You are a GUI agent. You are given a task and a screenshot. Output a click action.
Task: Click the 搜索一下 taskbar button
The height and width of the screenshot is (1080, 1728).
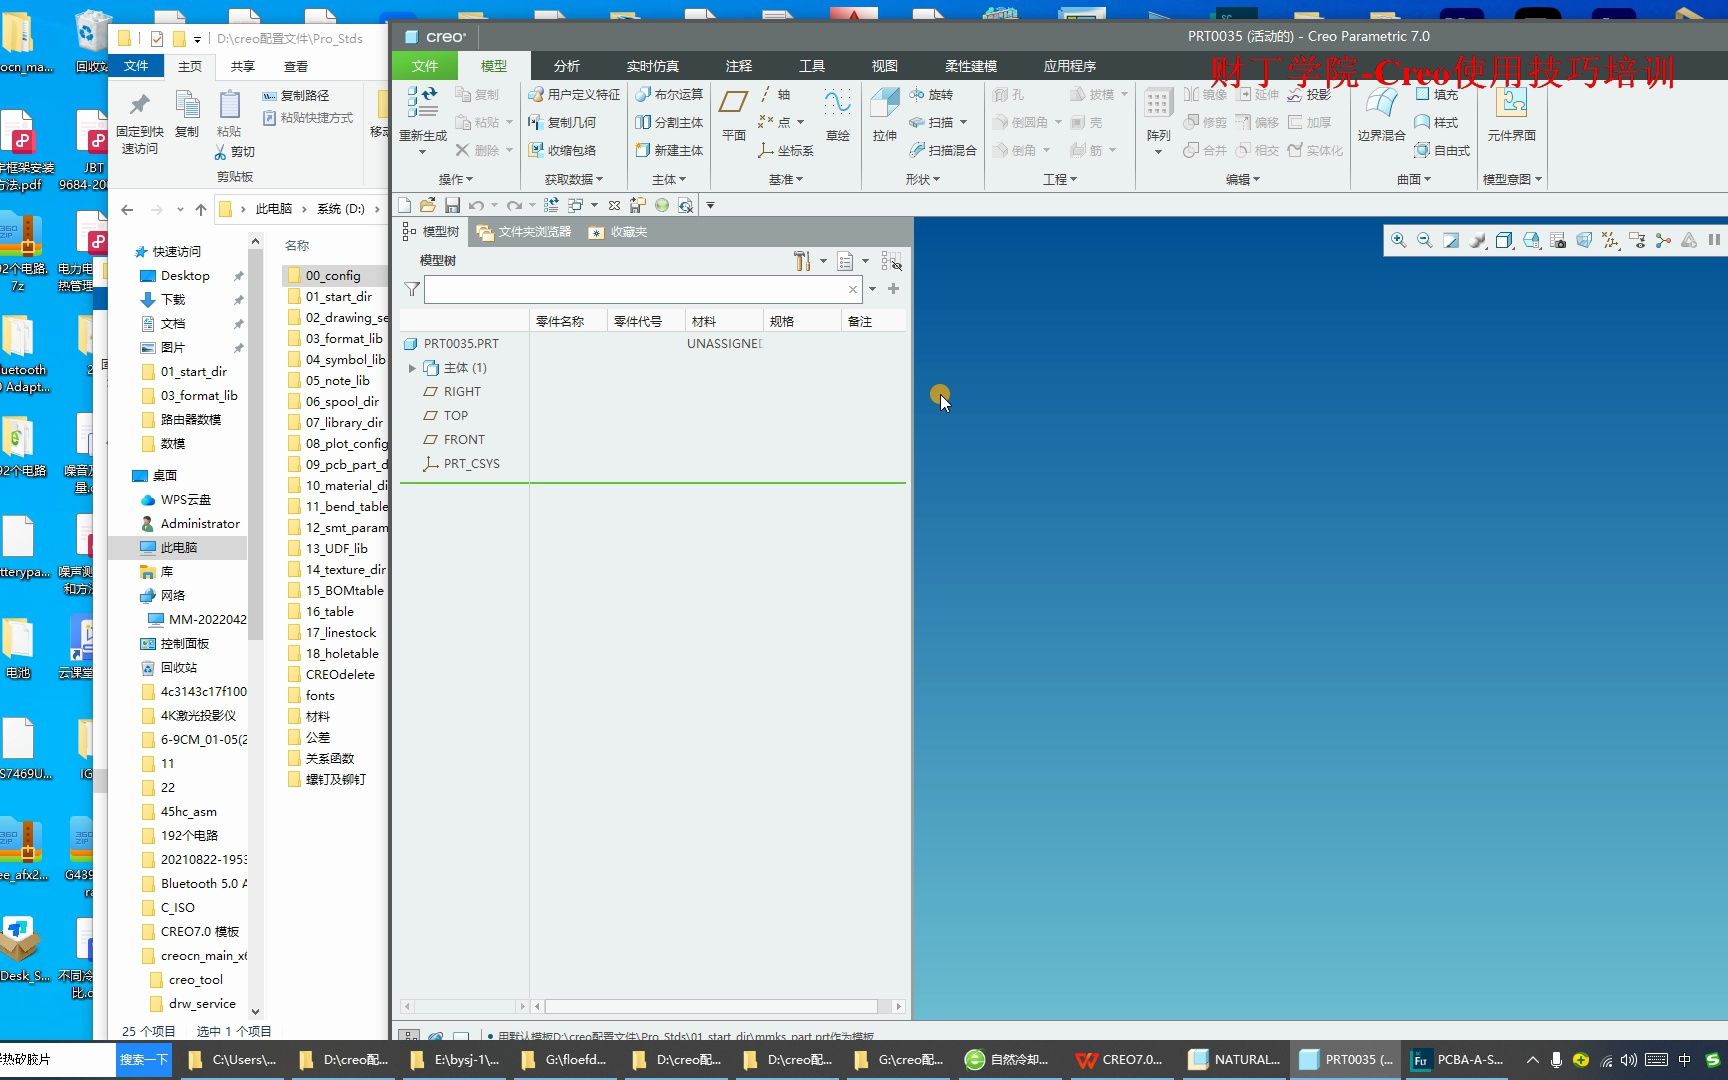point(144,1059)
